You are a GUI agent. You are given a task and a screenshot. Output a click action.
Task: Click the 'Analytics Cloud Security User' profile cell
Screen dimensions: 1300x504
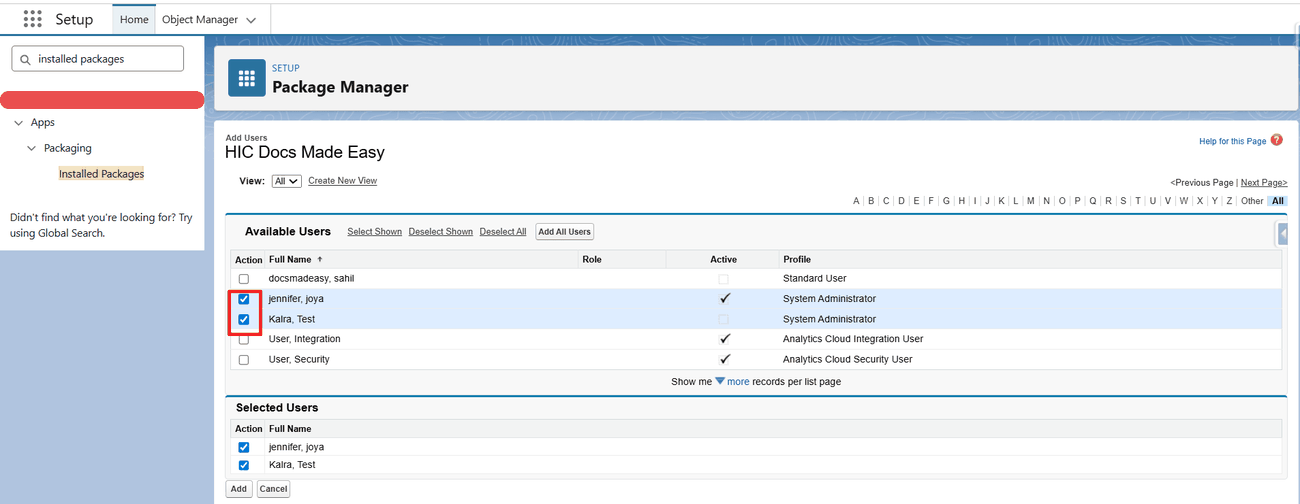tap(848, 359)
